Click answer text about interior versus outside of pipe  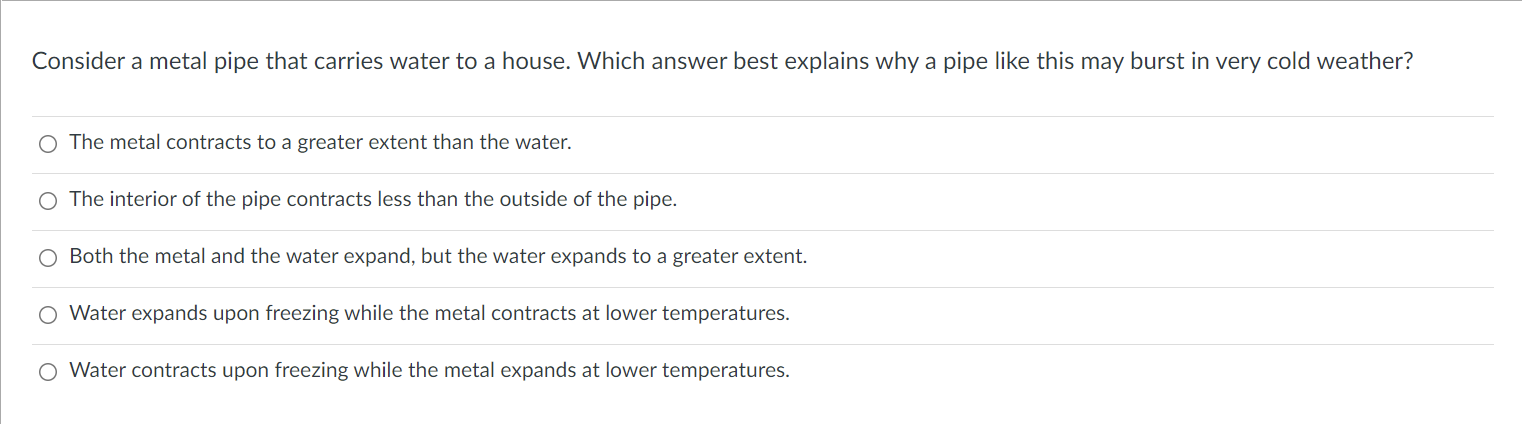coord(373,200)
